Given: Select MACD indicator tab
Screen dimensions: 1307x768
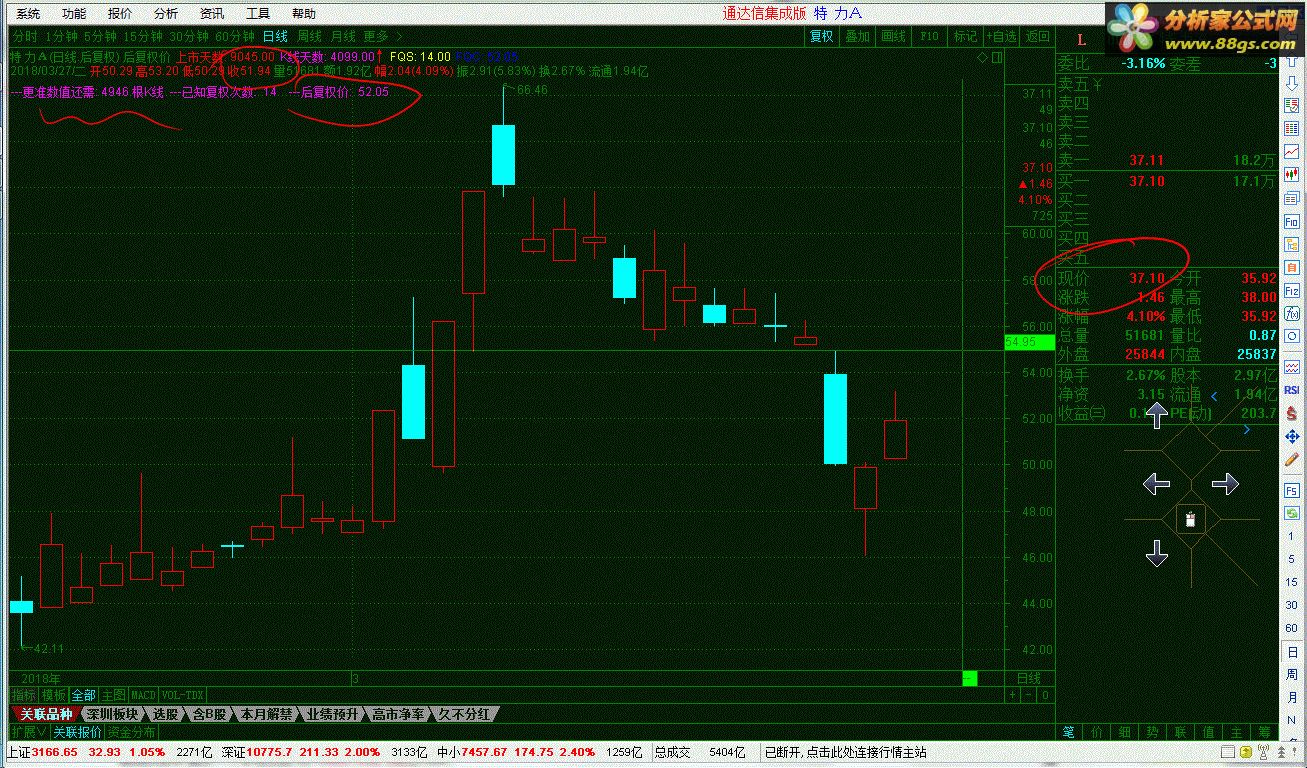Looking at the screenshot, I should coord(144,695).
